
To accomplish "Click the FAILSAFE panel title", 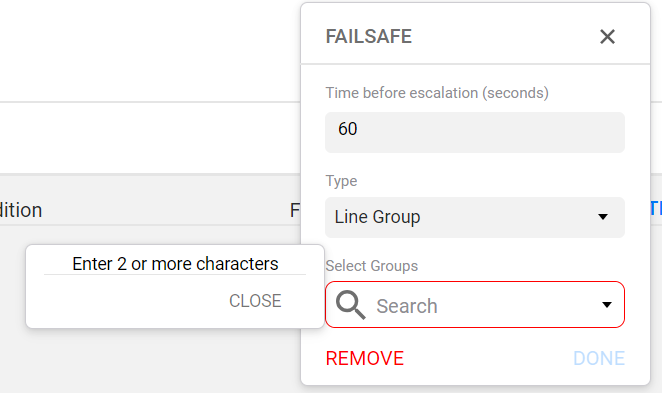I will point(369,36).
